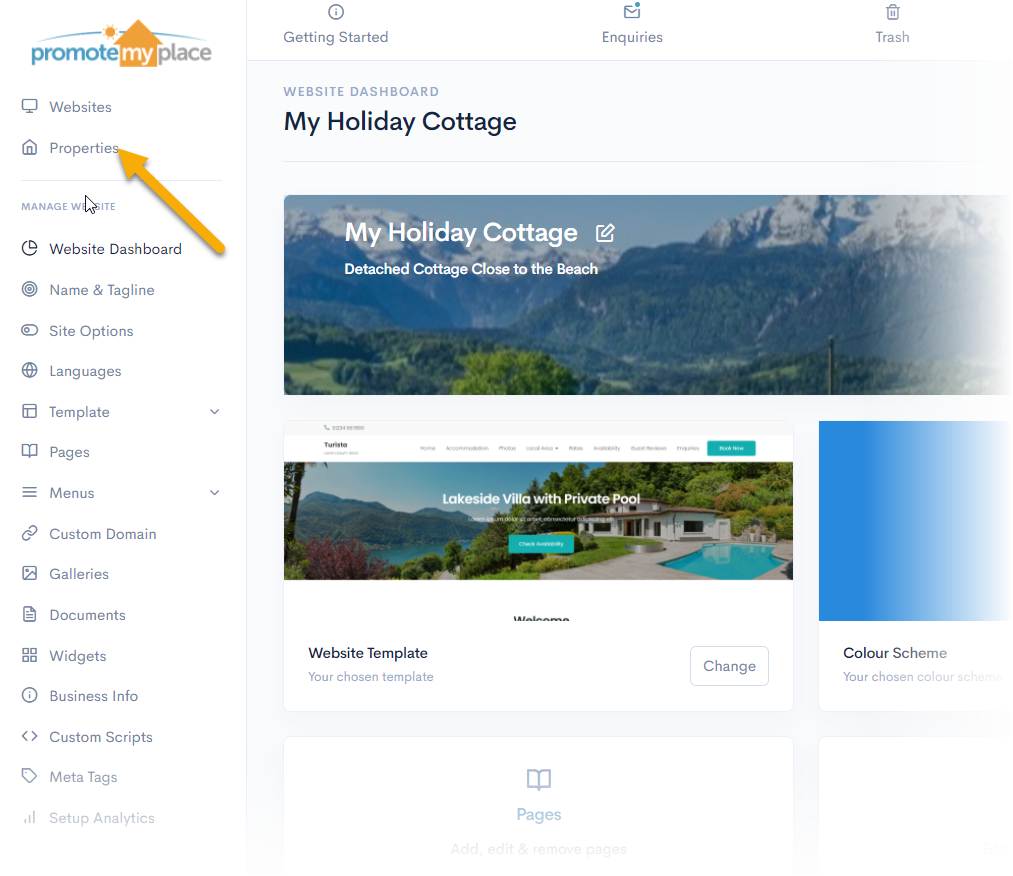Viewport: 1013px width, 876px height.
Task: Click the edit pencil icon beside My Holiday Cottage
Action: [x=605, y=233]
